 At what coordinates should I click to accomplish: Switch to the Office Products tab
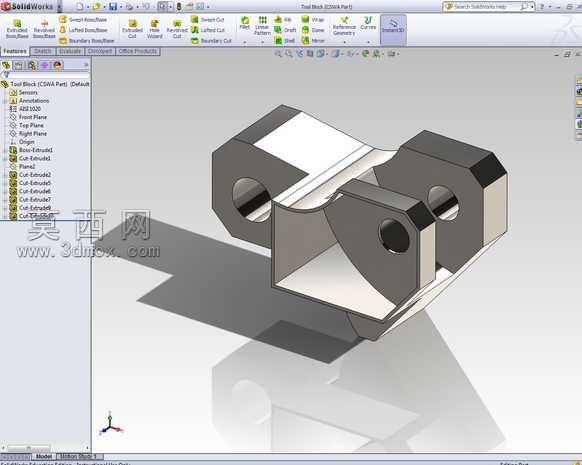pos(138,51)
